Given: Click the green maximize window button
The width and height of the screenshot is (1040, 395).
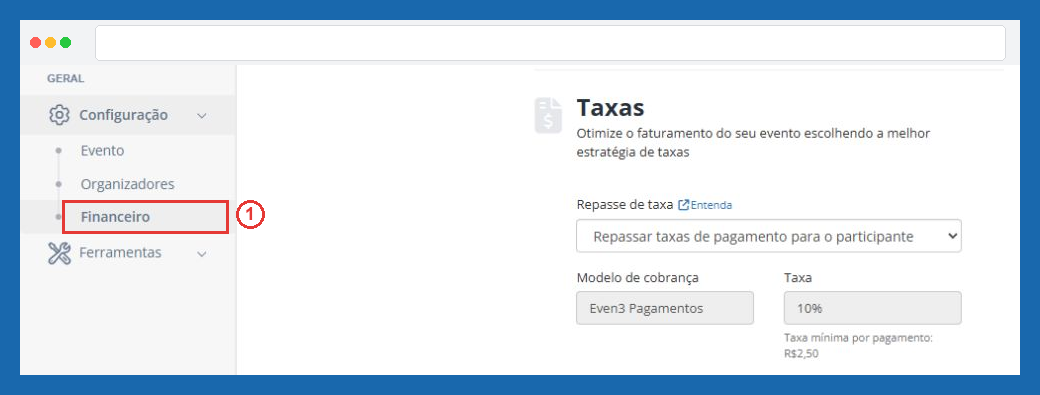Looking at the screenshot, I should (65, 42).
